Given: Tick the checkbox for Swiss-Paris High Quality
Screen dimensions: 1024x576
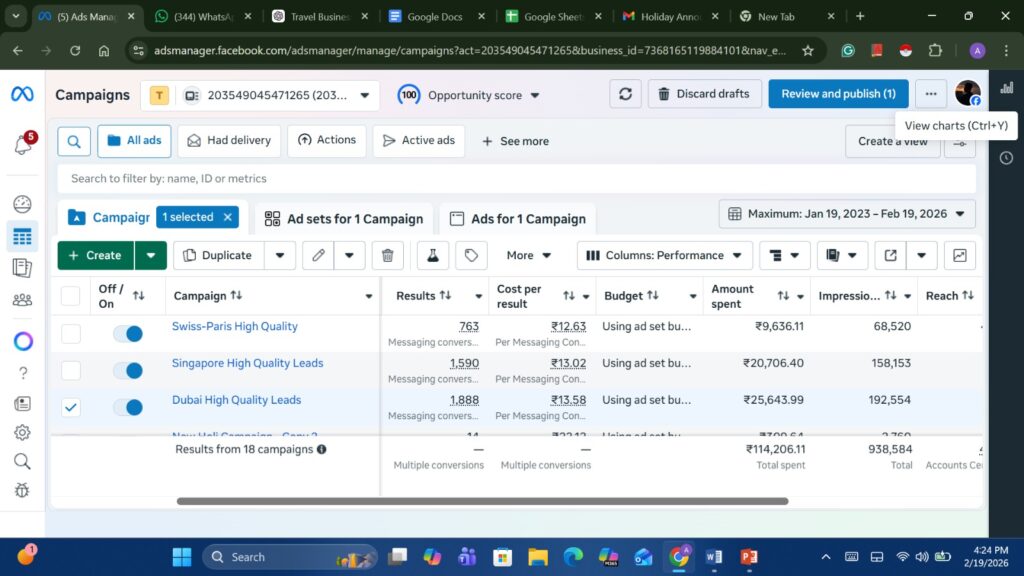Looking at the screenshot, I should point(71,334).
